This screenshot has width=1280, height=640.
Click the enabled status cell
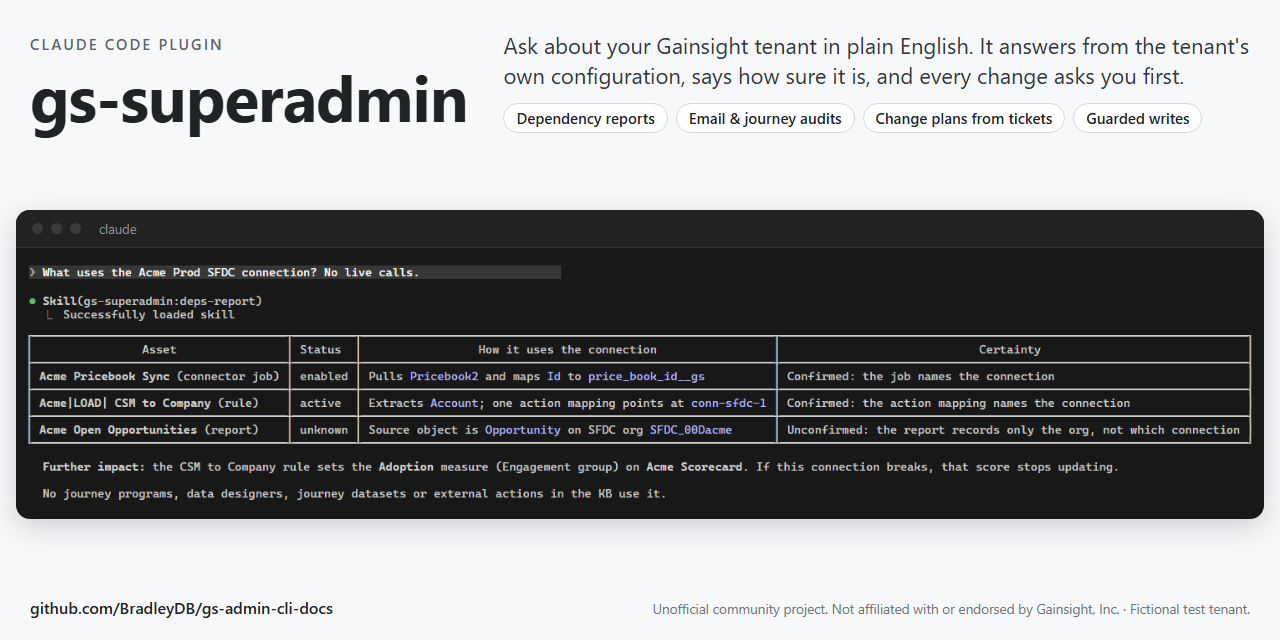coord(324,376)
